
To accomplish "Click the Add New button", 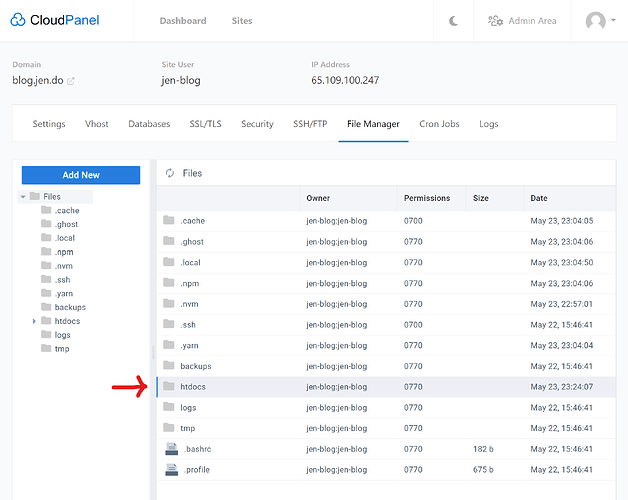I will click(x=81, y=175).
